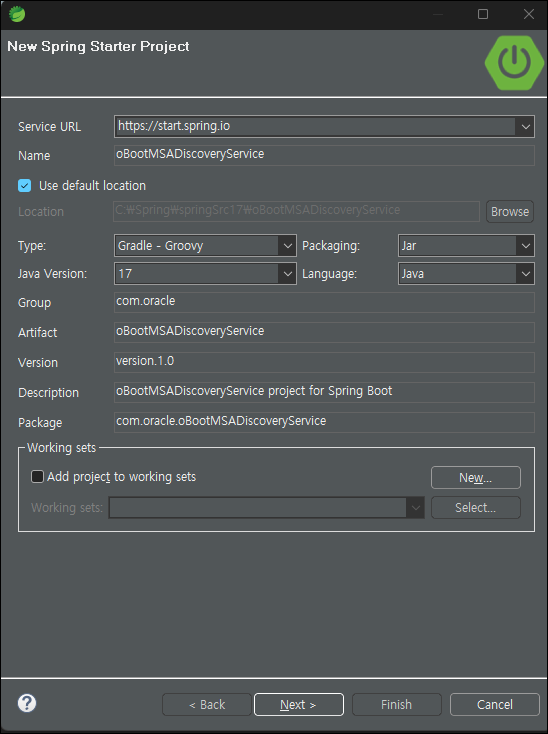Screen dimensions: 548x734
Task: Click the Spring Boot power logo
Action: 514,63
